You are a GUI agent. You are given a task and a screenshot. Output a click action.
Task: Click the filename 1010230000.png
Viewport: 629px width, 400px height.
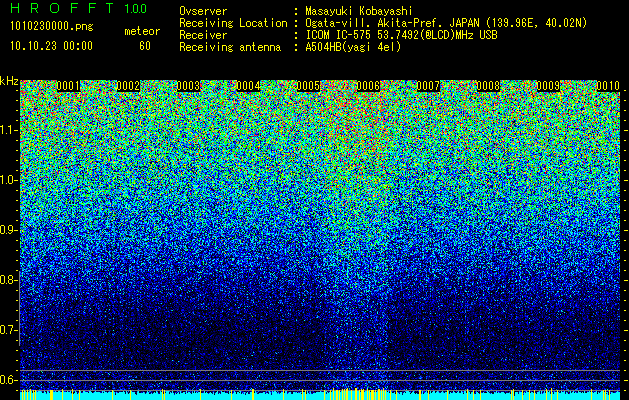pos(52,26)
